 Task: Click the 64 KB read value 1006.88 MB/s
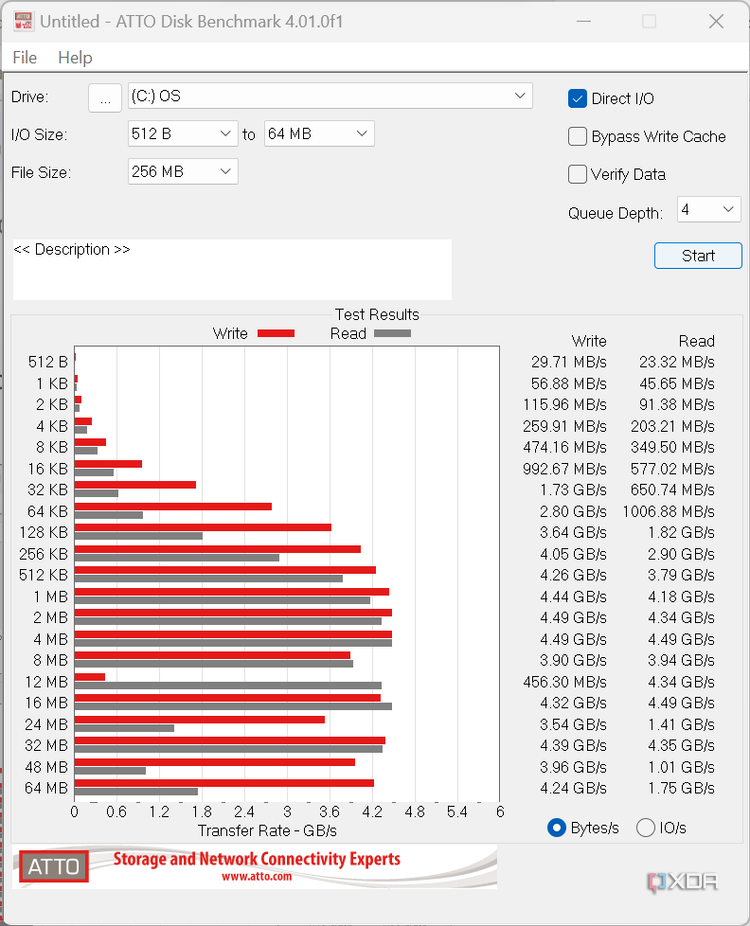click(x=669, y=511)
